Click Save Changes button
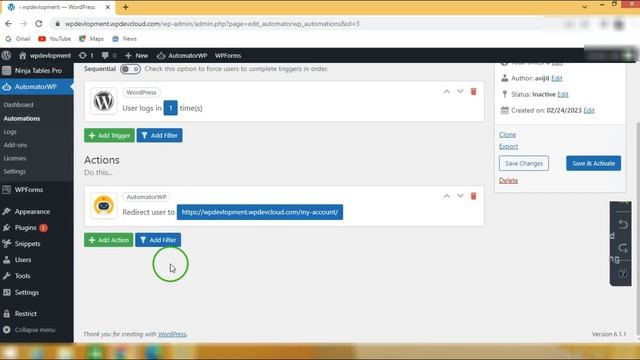 pos(524,163)
